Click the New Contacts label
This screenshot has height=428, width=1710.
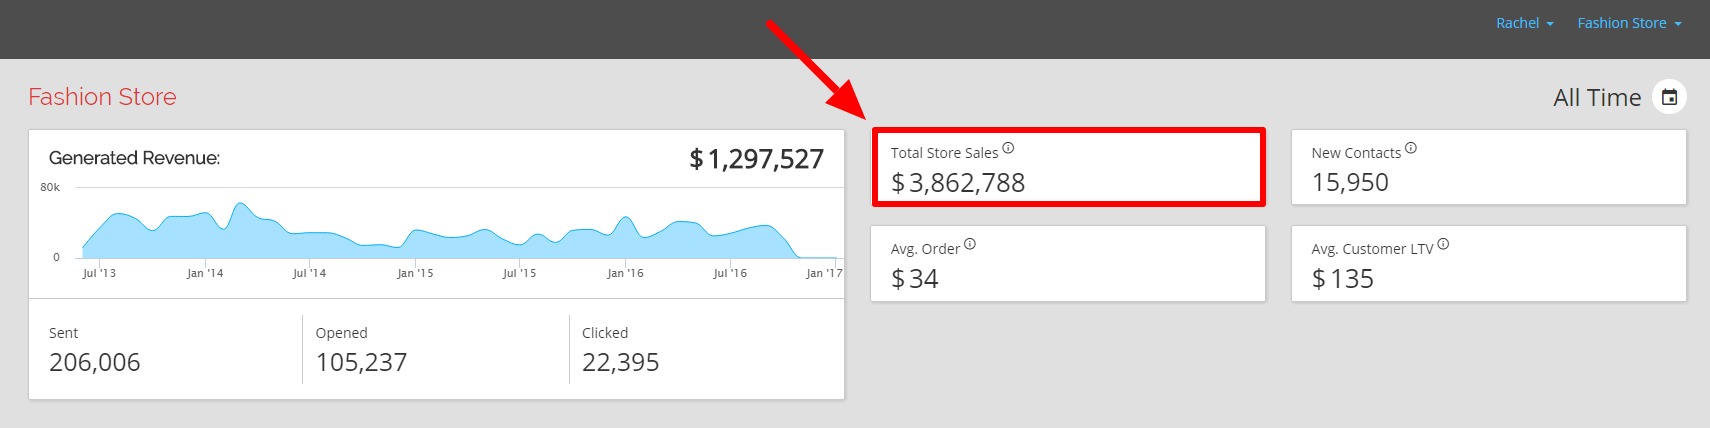tap(1356, 153)
